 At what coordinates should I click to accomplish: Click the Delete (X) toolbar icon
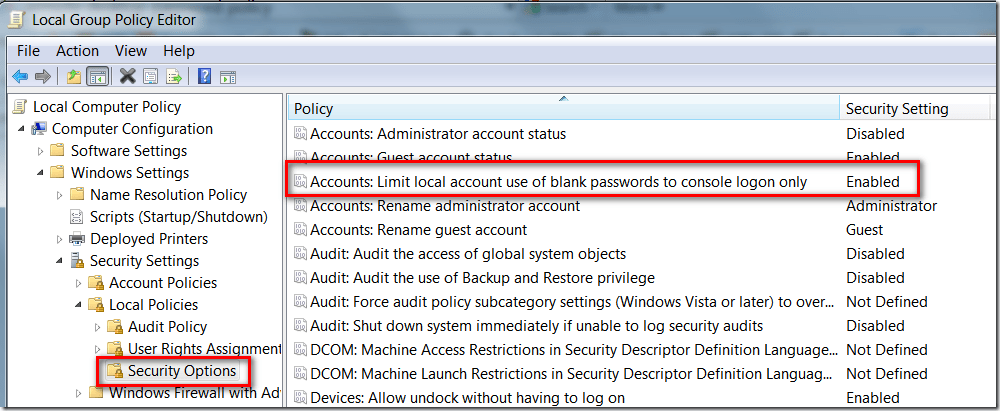coord(128,77)
